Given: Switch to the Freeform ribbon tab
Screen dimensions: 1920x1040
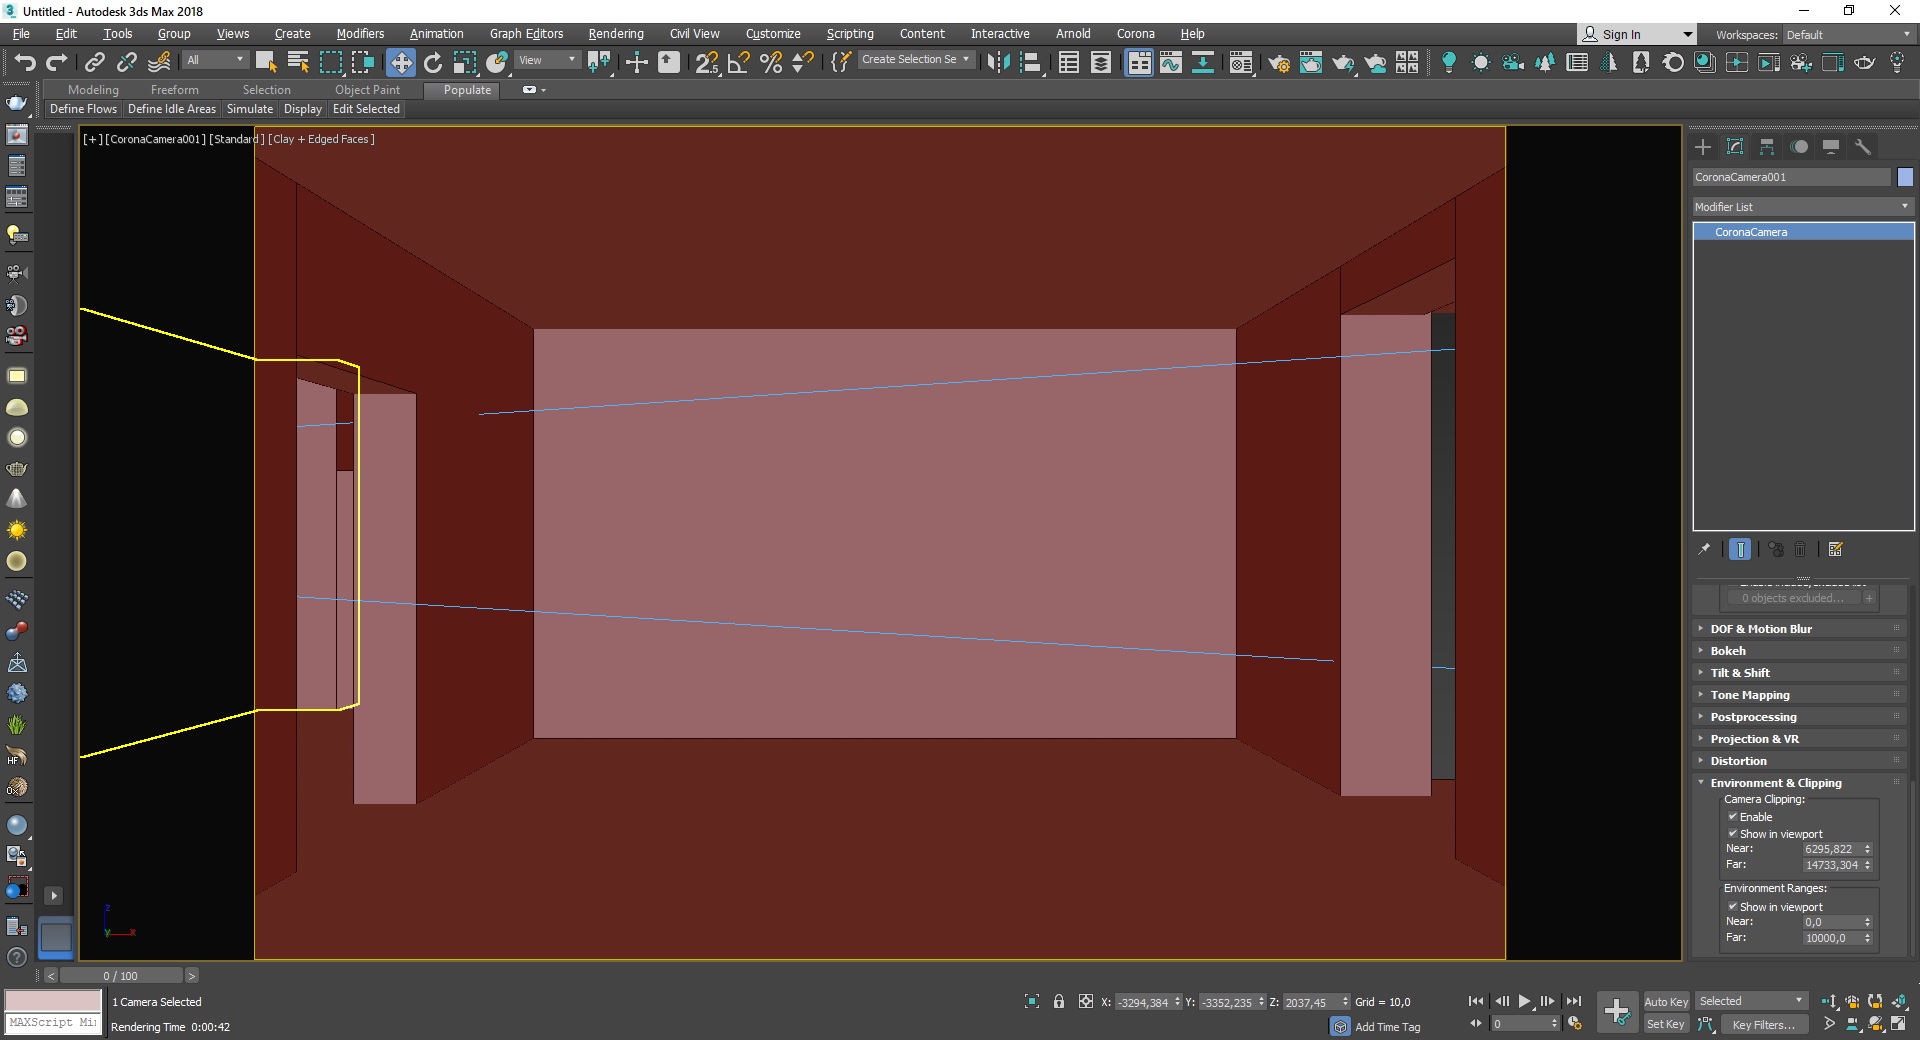Looking at the screenshot, I should [x=175, y=89].
